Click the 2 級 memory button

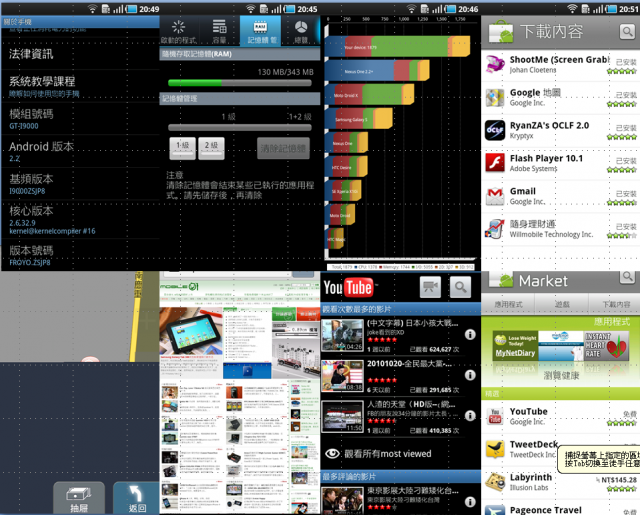tap(211, 148)
